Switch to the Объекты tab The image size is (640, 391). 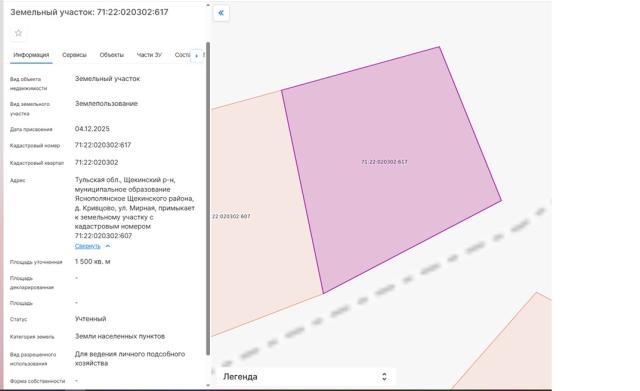[111, 55]
